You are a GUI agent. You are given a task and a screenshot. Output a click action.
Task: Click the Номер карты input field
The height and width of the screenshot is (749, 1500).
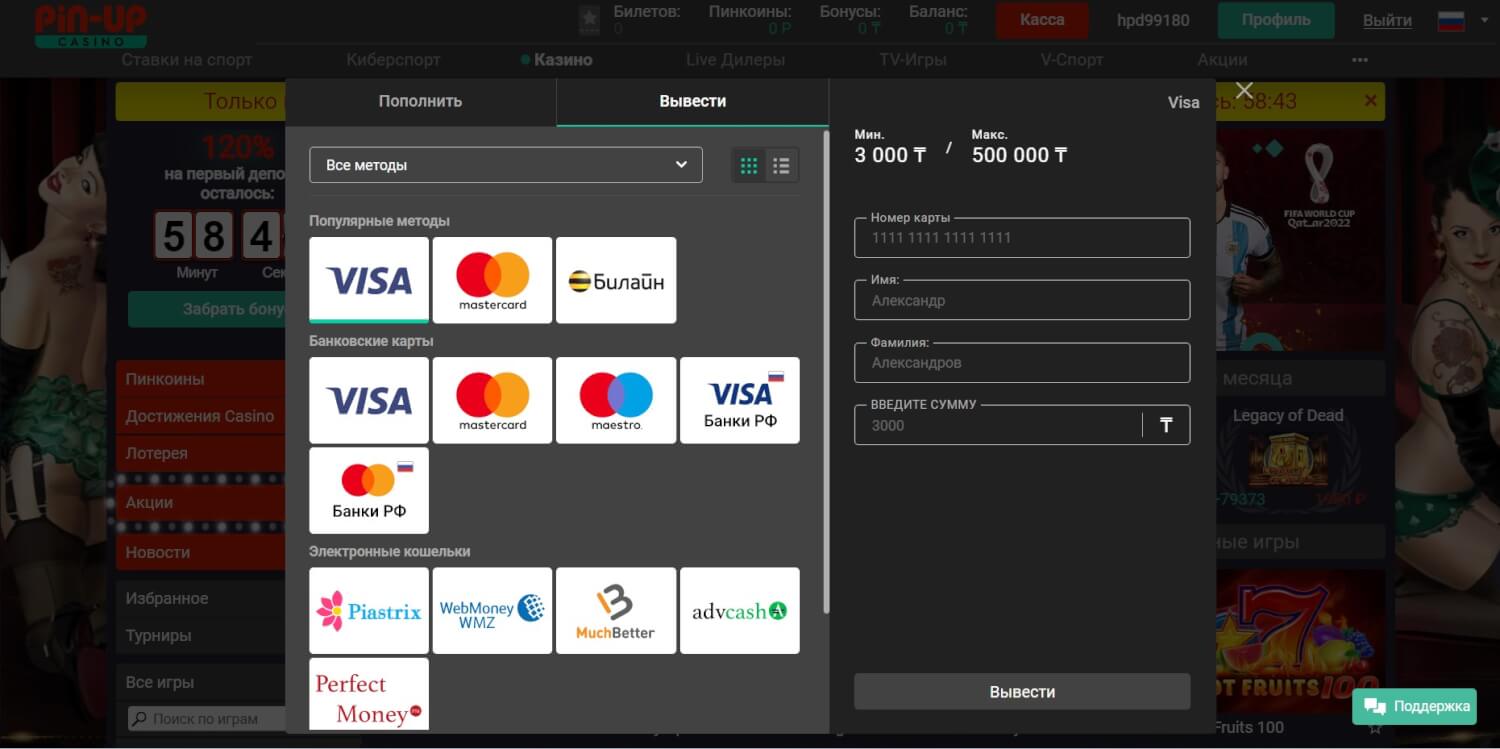pos(1021,238)
